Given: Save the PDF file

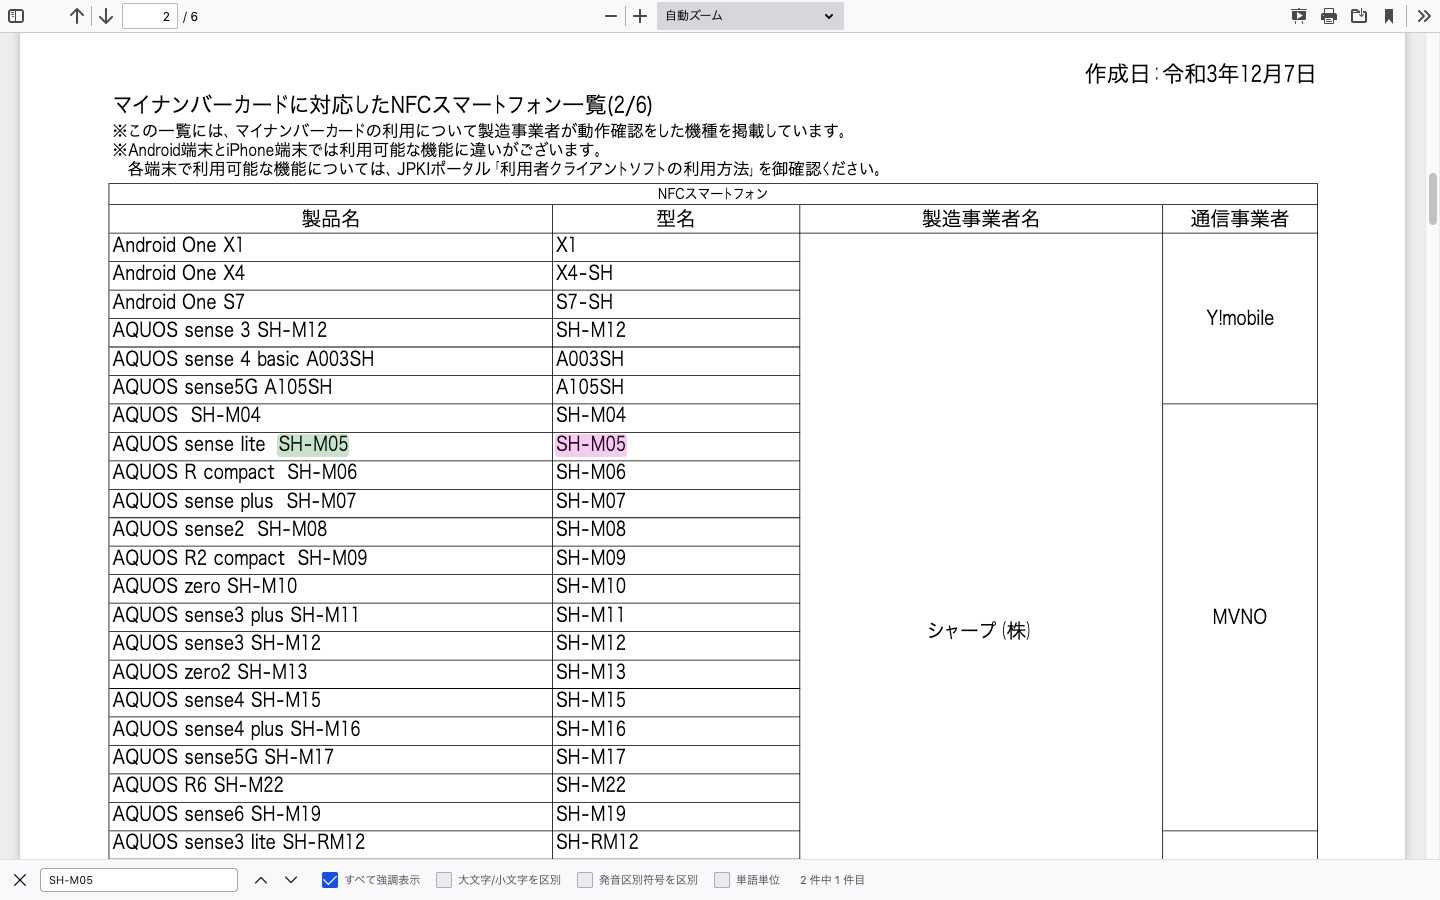Looking at the screenshot, I should tap(1359, 16).
